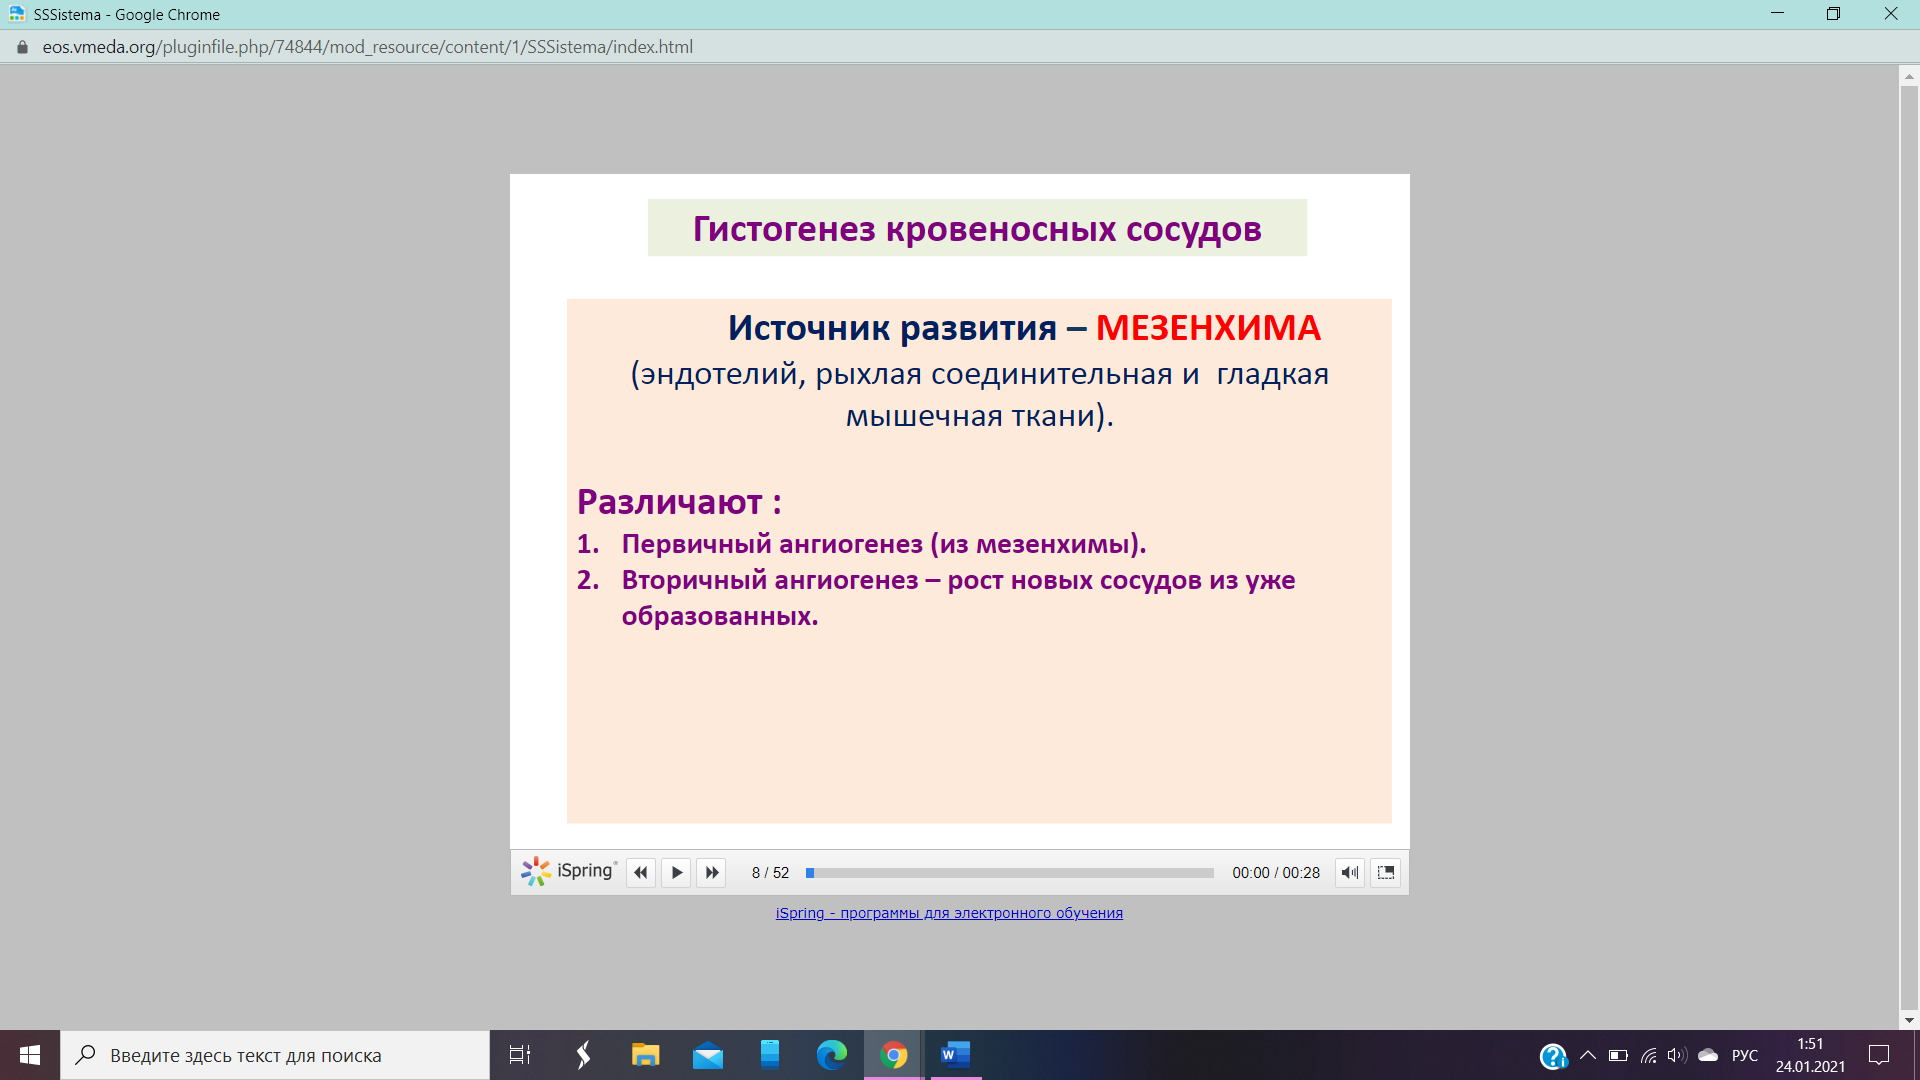Image resolution: width=1920 pixels, height=1080 pixels.
Task: Open the clock showing 1:51 24.01.2021
Action: 1810,1055
